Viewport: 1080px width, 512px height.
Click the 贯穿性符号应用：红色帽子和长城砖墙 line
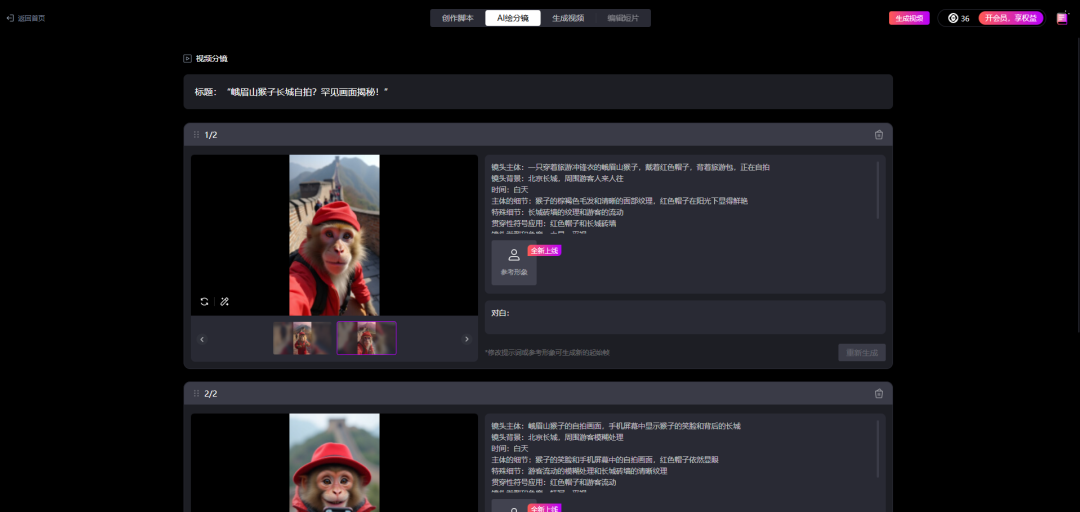click(x=554, y=223)
